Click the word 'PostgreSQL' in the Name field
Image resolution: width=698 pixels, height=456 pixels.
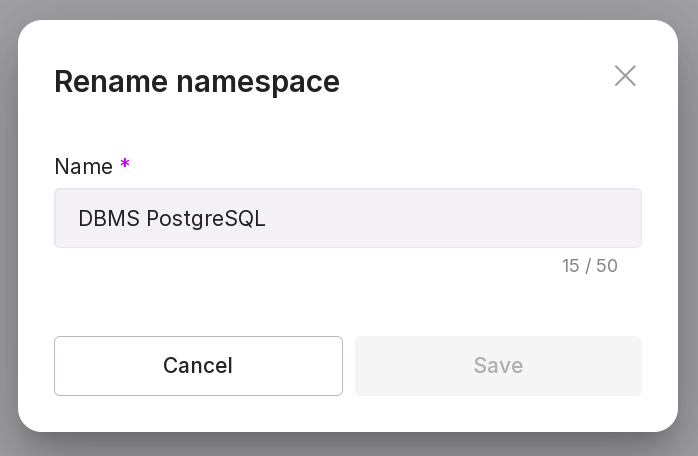pyautogui.click(x=206, y=218)
